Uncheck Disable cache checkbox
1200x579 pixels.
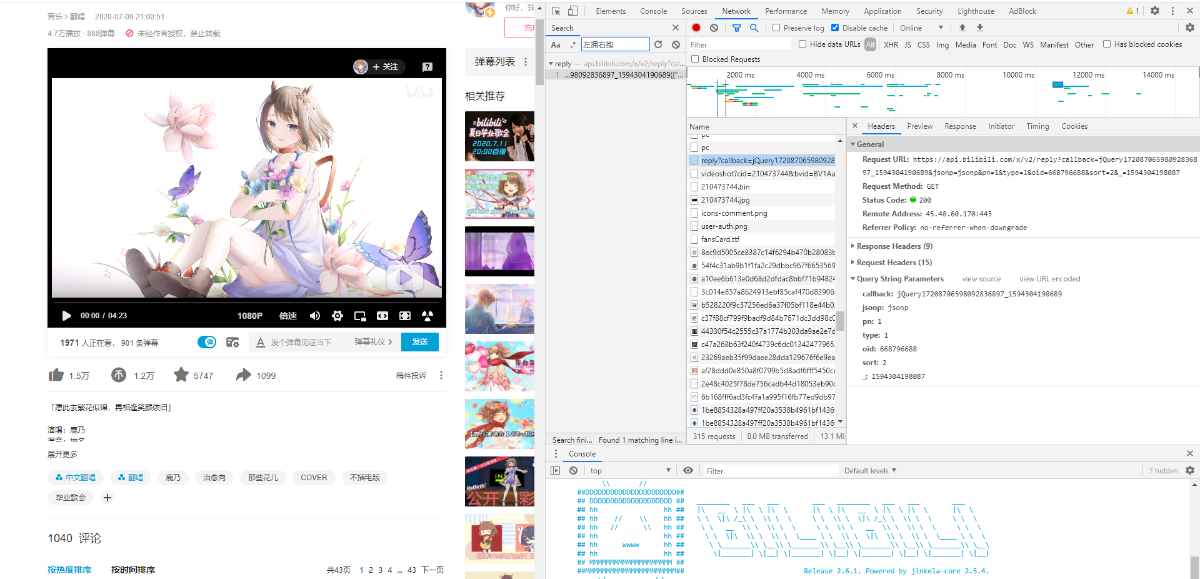click(x=835, y=28)
